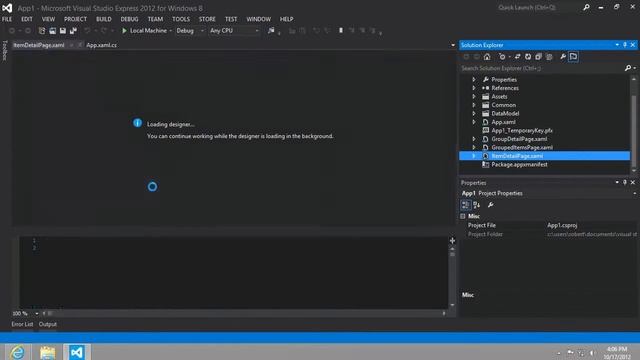Screen dimensions: 640x360
Task: Expand the Assets folder
Action: click(x=474, y=97)
